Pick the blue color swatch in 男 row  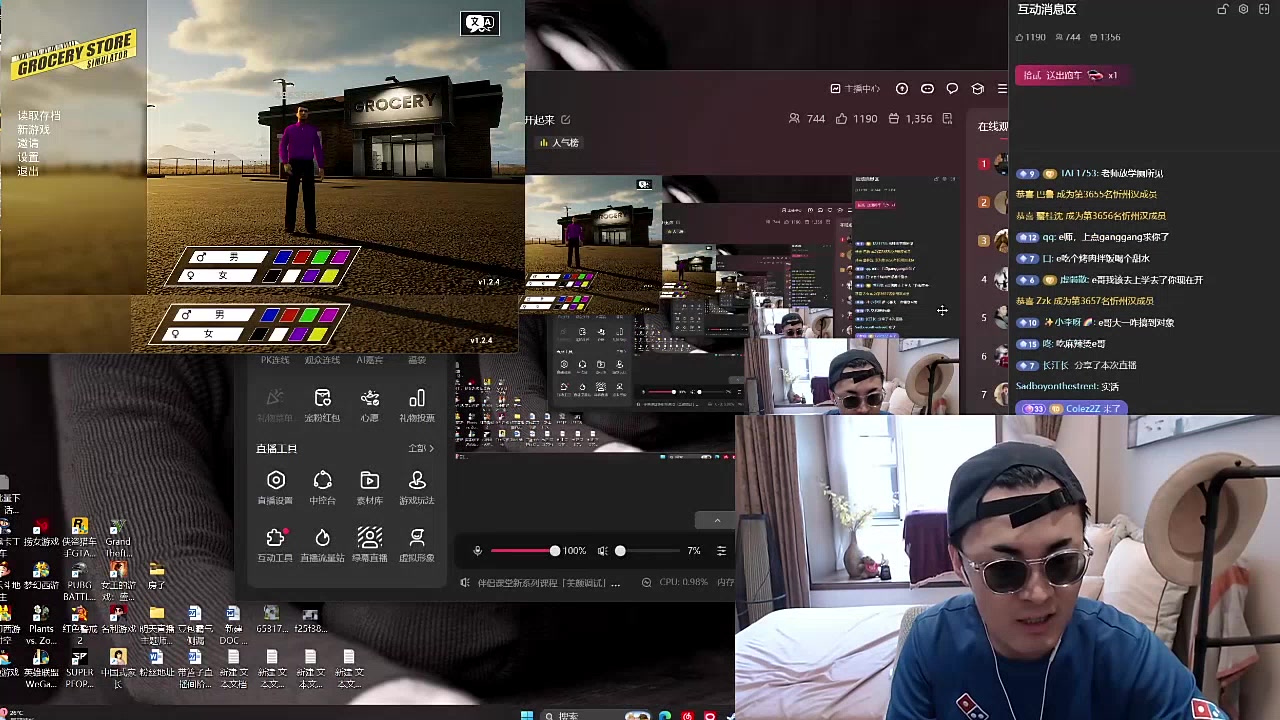coord(283,257)
